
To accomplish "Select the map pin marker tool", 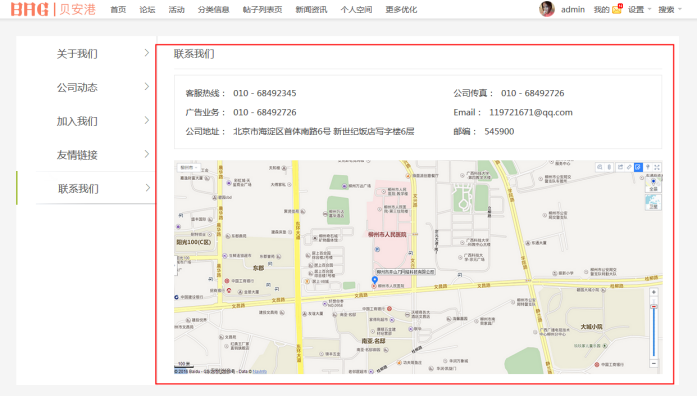I will click(648, 167).
